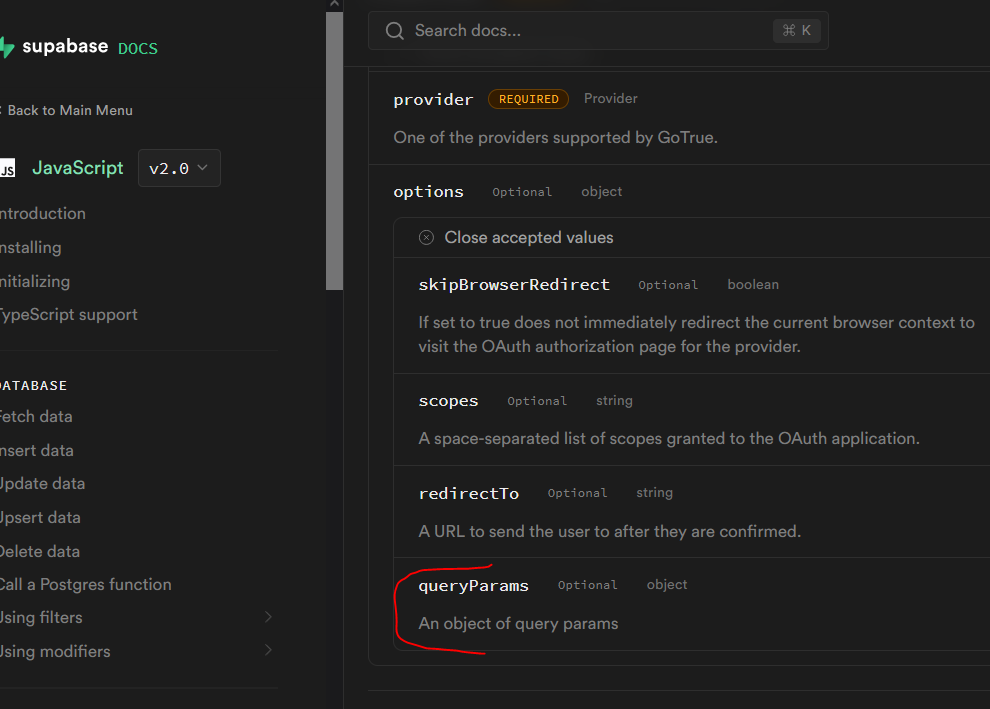Expand the Using modifiers section

tap(55, 651)
